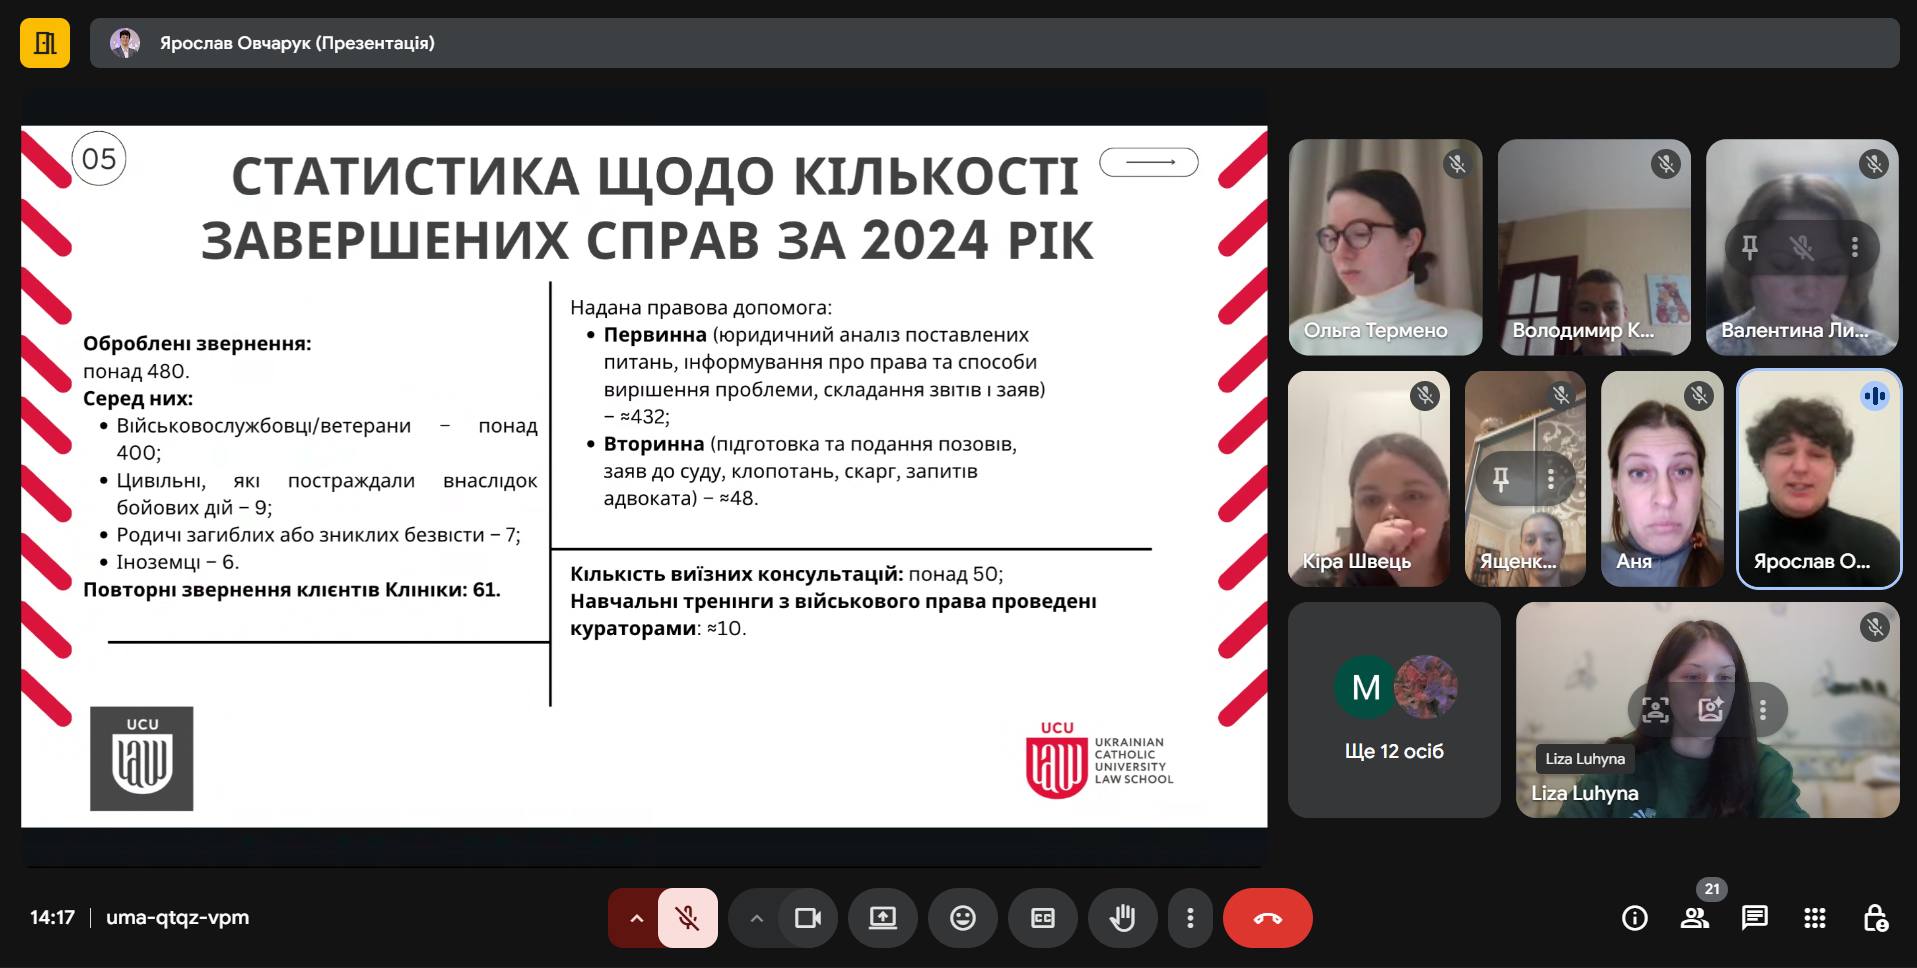Open the chat with everyone panel
The image size is (1917, 968).
coord(1754,918)
